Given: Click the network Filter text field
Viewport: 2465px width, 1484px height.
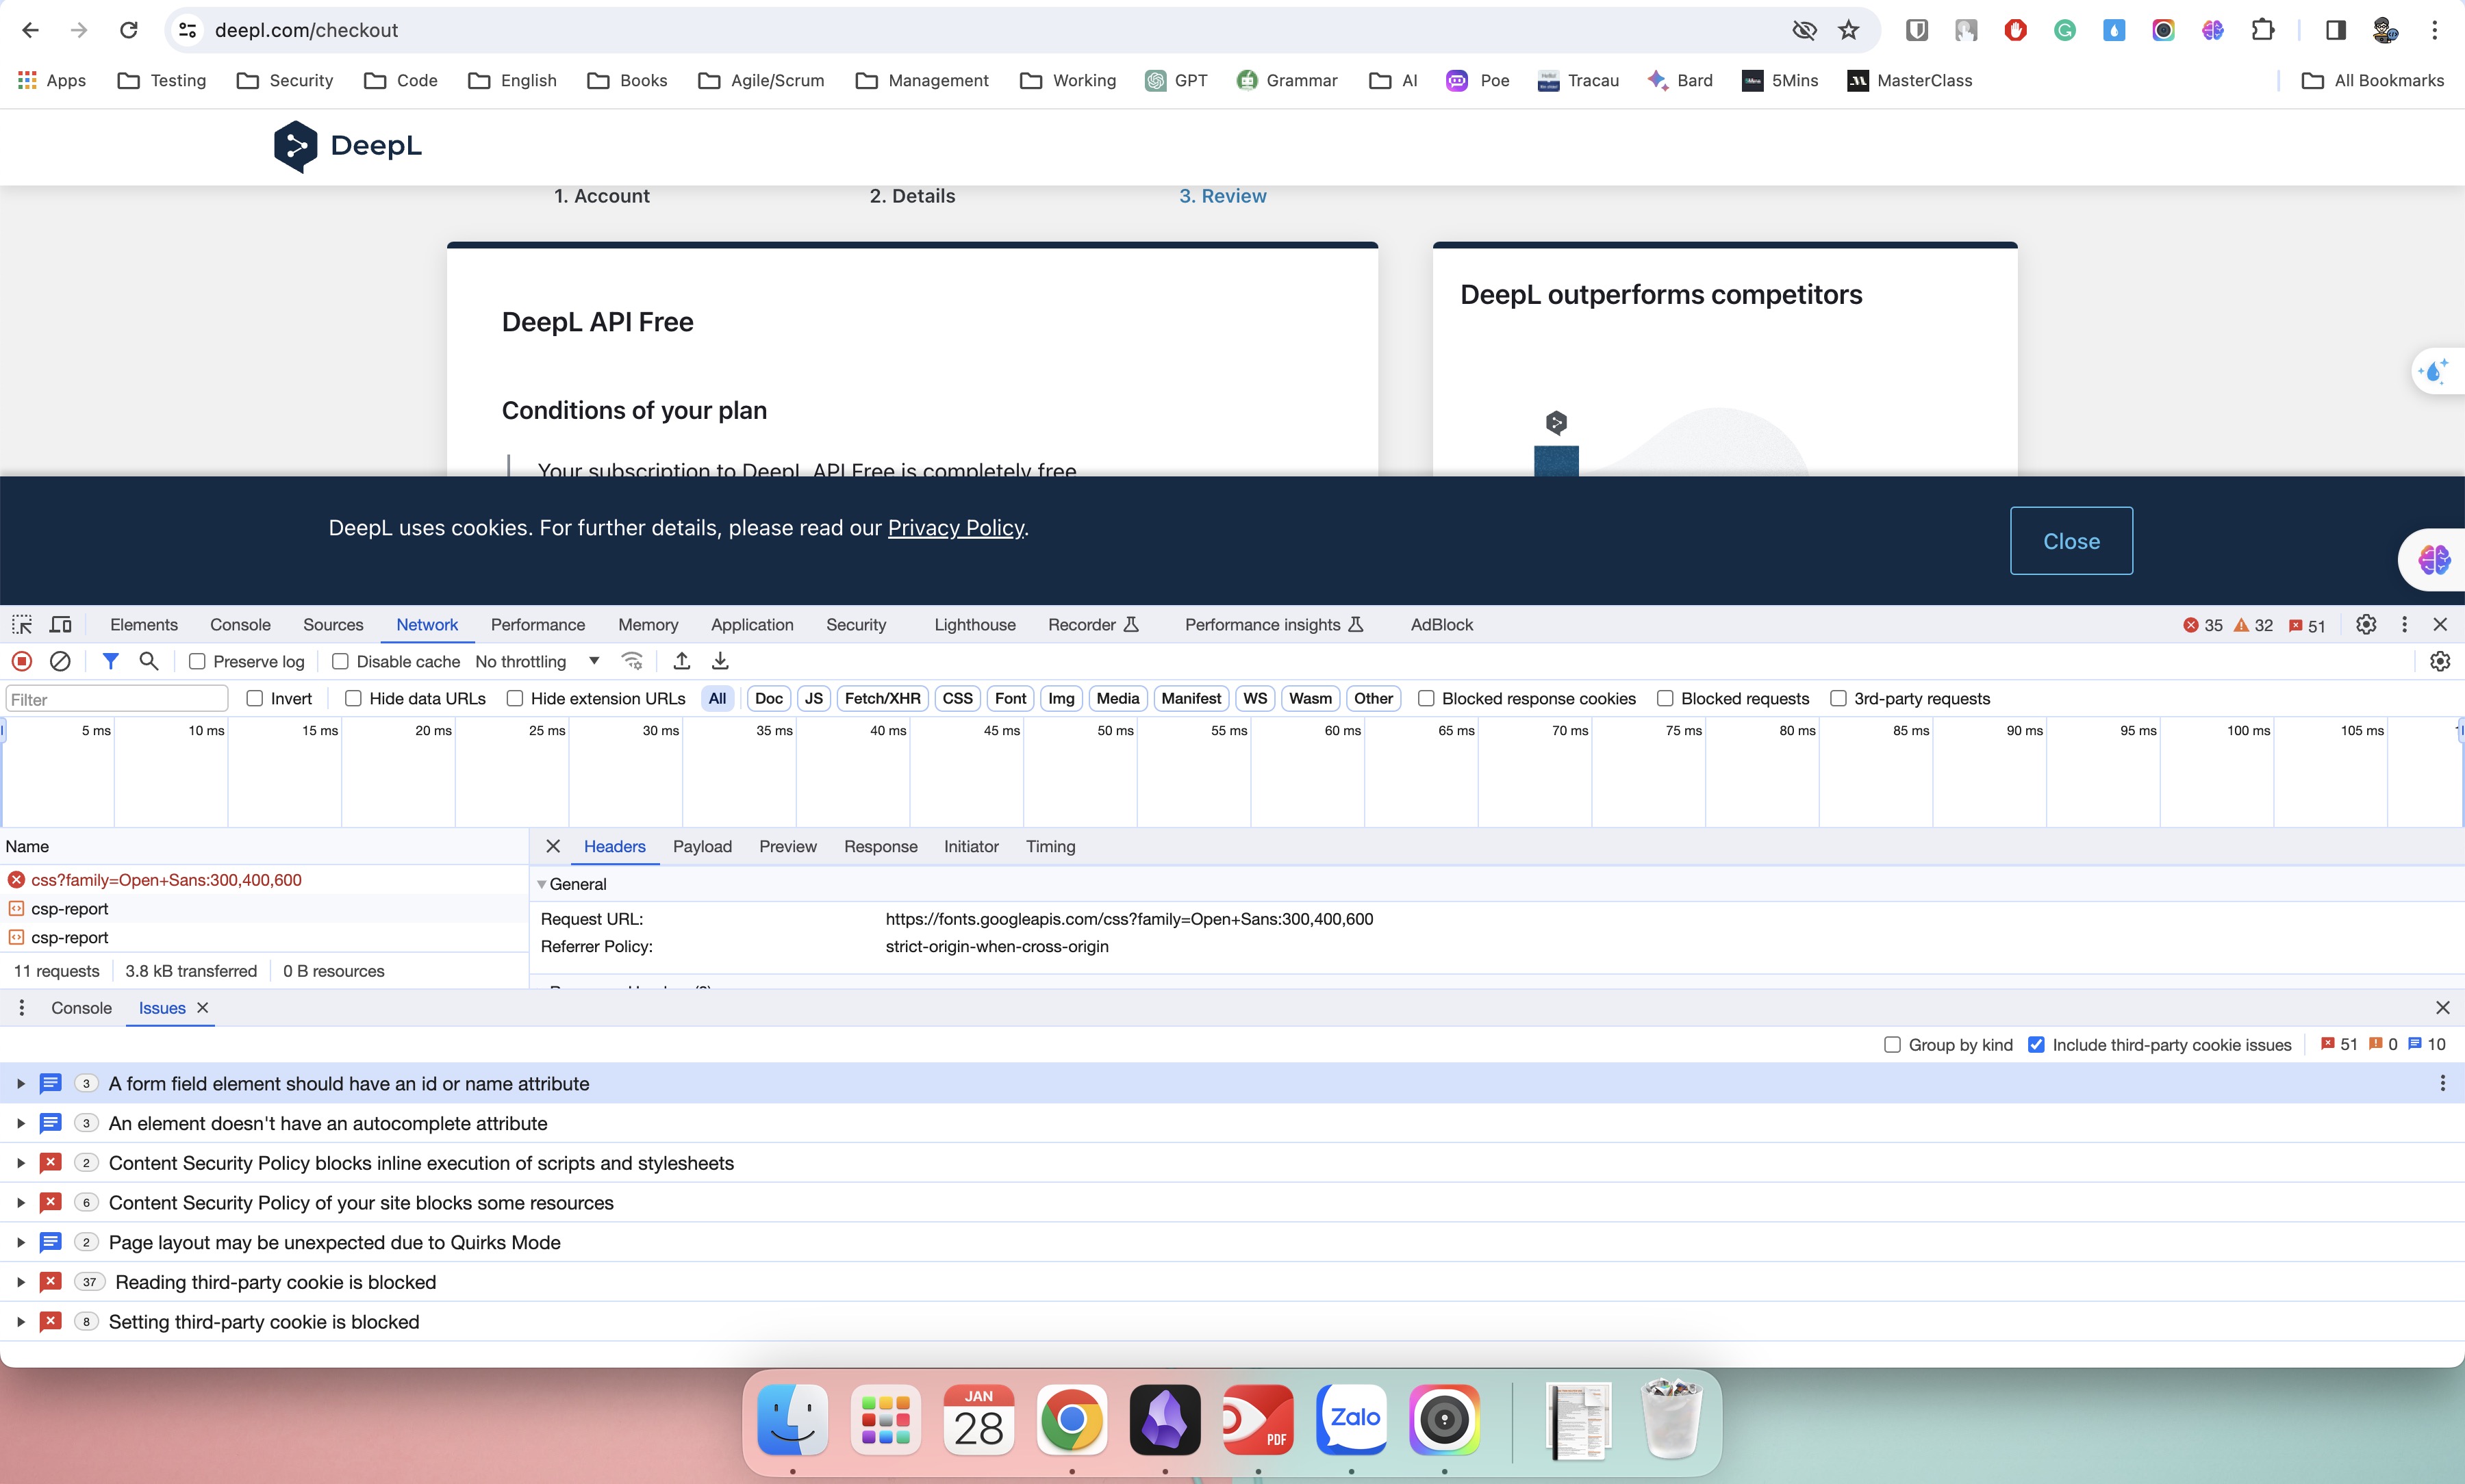Looking at the screenshot, I should (117, 699).
